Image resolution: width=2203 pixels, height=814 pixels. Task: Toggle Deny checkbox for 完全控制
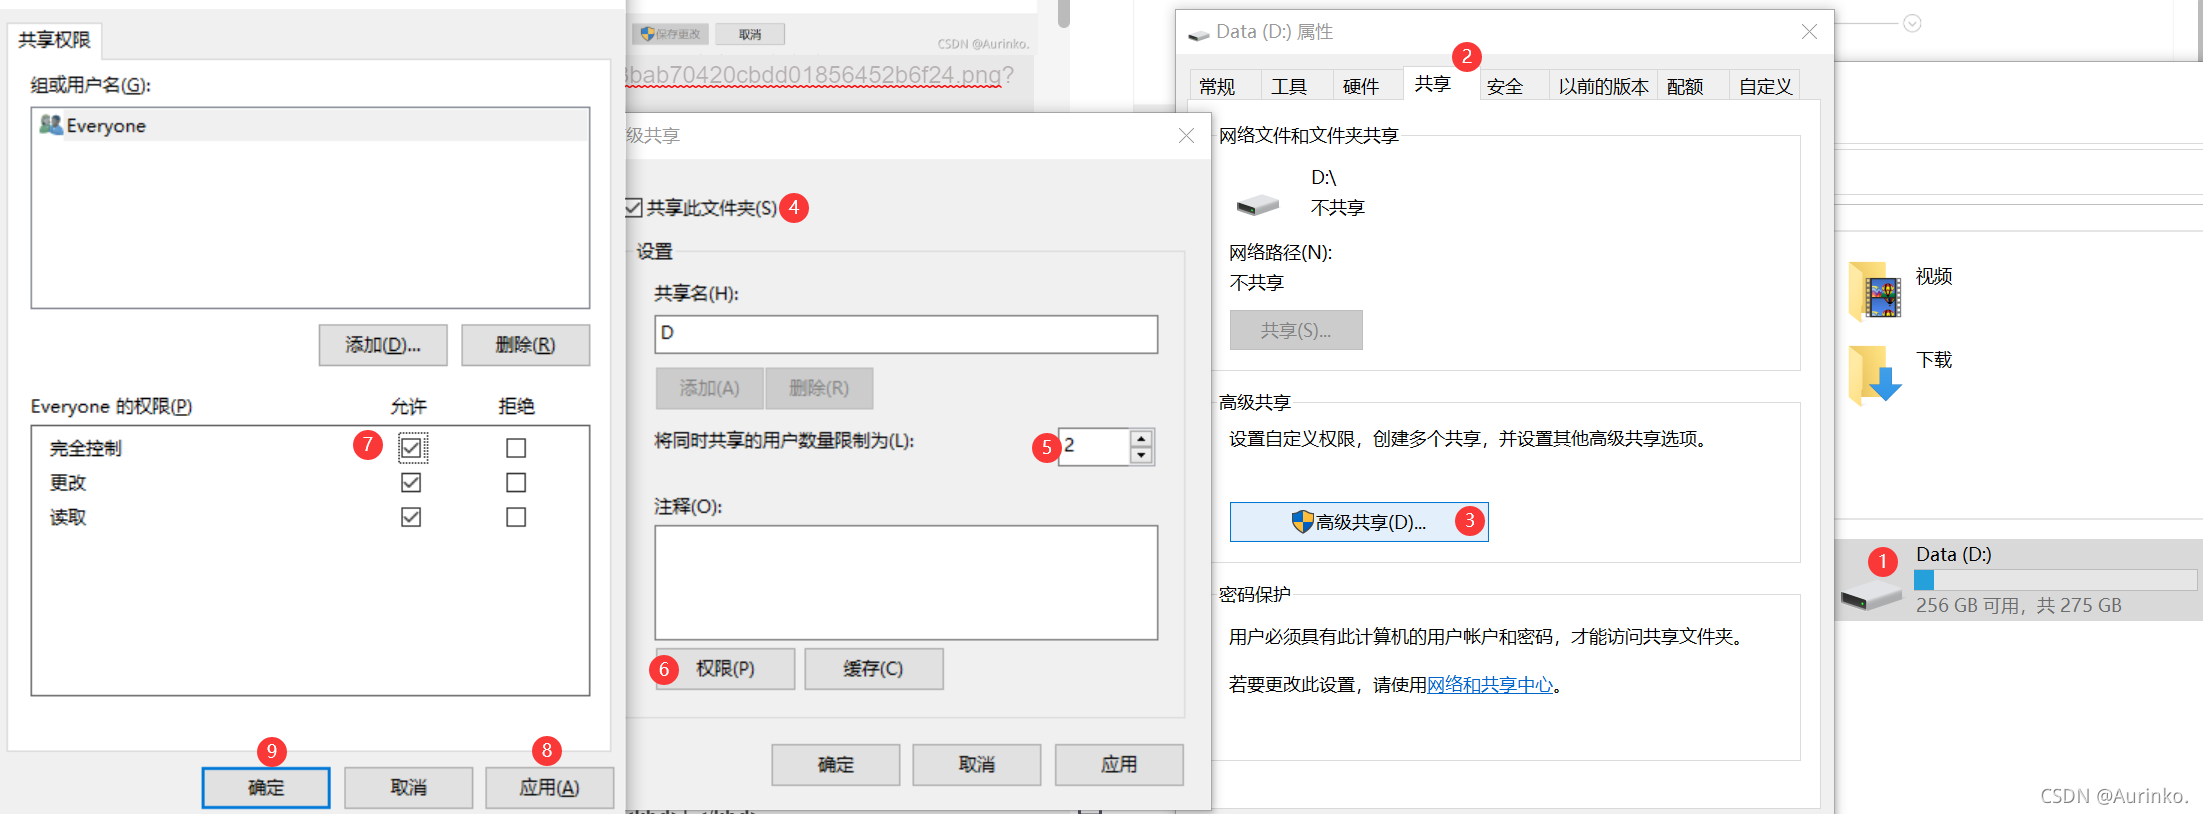pos(516,448)
